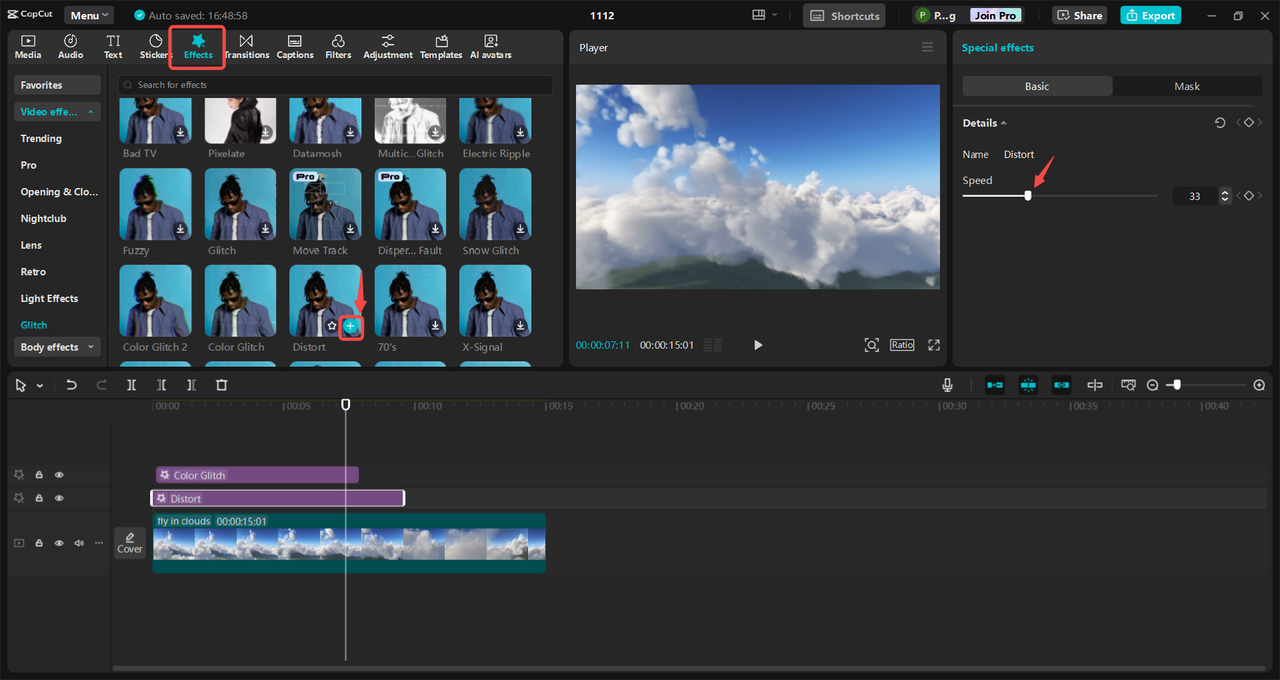Switch to the Filters tab
Screen dimensions: 1280x680
click(x=338, y=46)
